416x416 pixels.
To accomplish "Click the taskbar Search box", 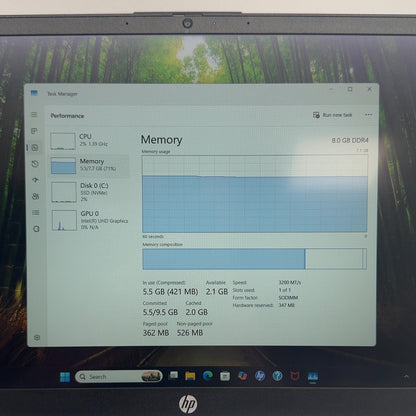I will click(119, 377).
